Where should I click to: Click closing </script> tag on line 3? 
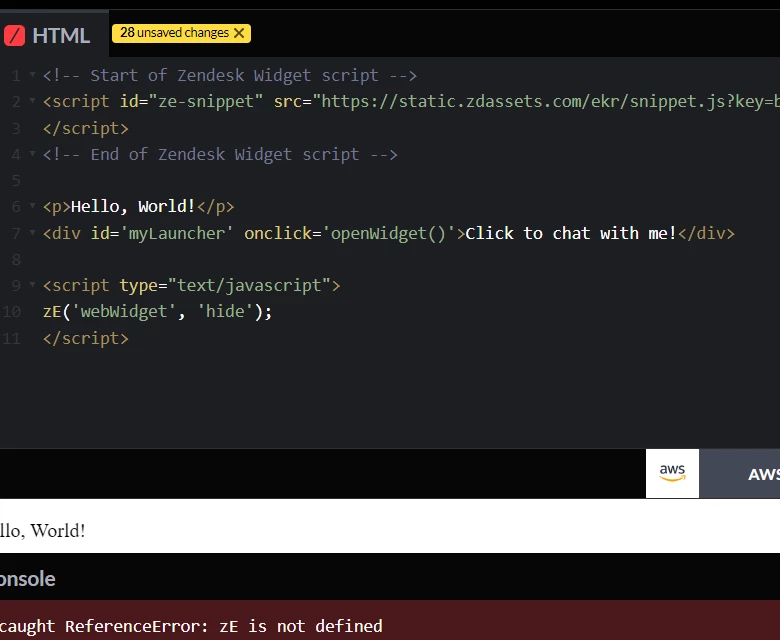click(x=86, y=128)
